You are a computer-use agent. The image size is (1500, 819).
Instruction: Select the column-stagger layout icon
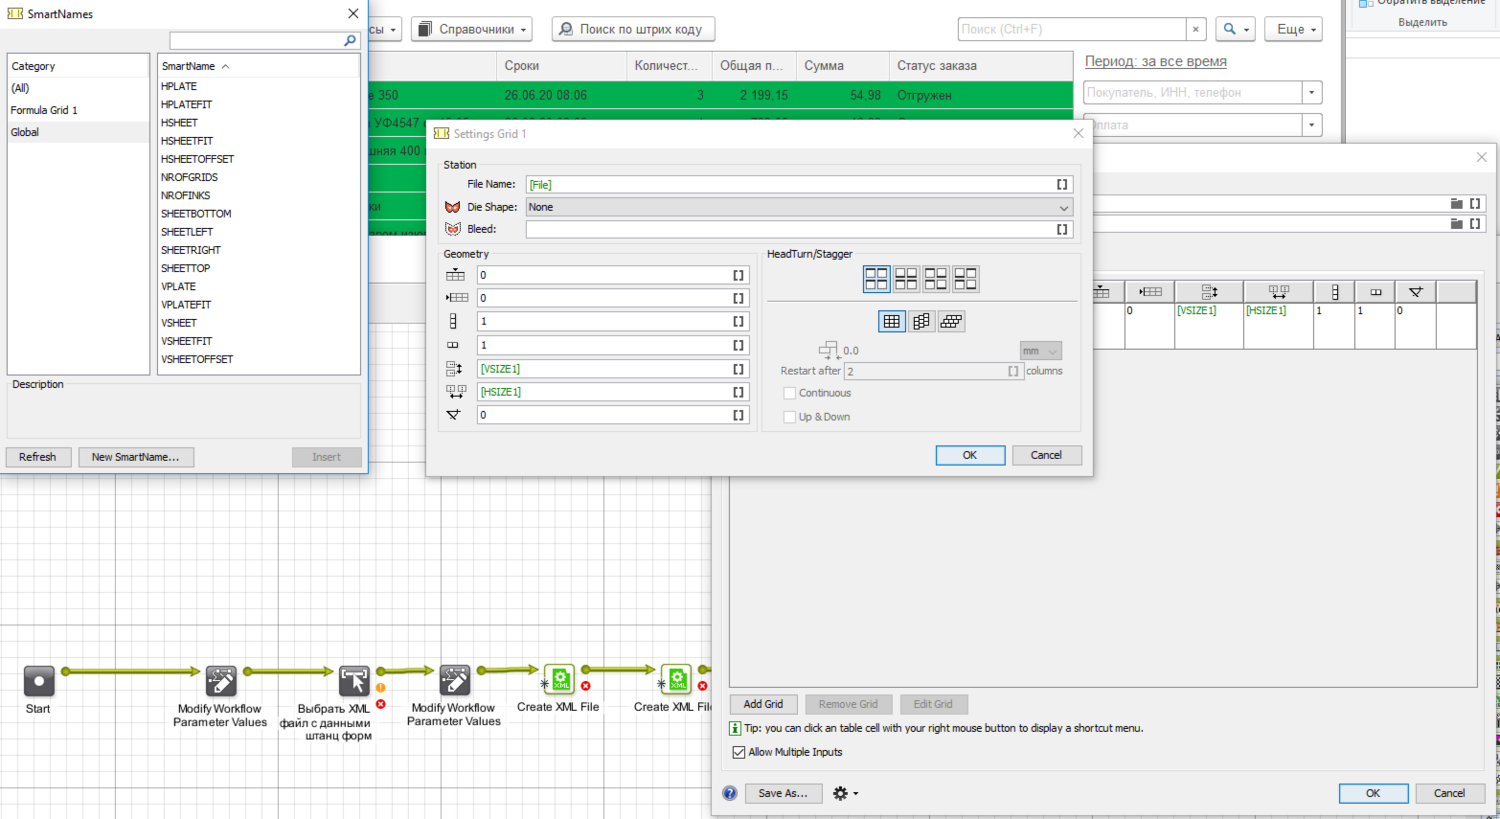coord(921,321)
